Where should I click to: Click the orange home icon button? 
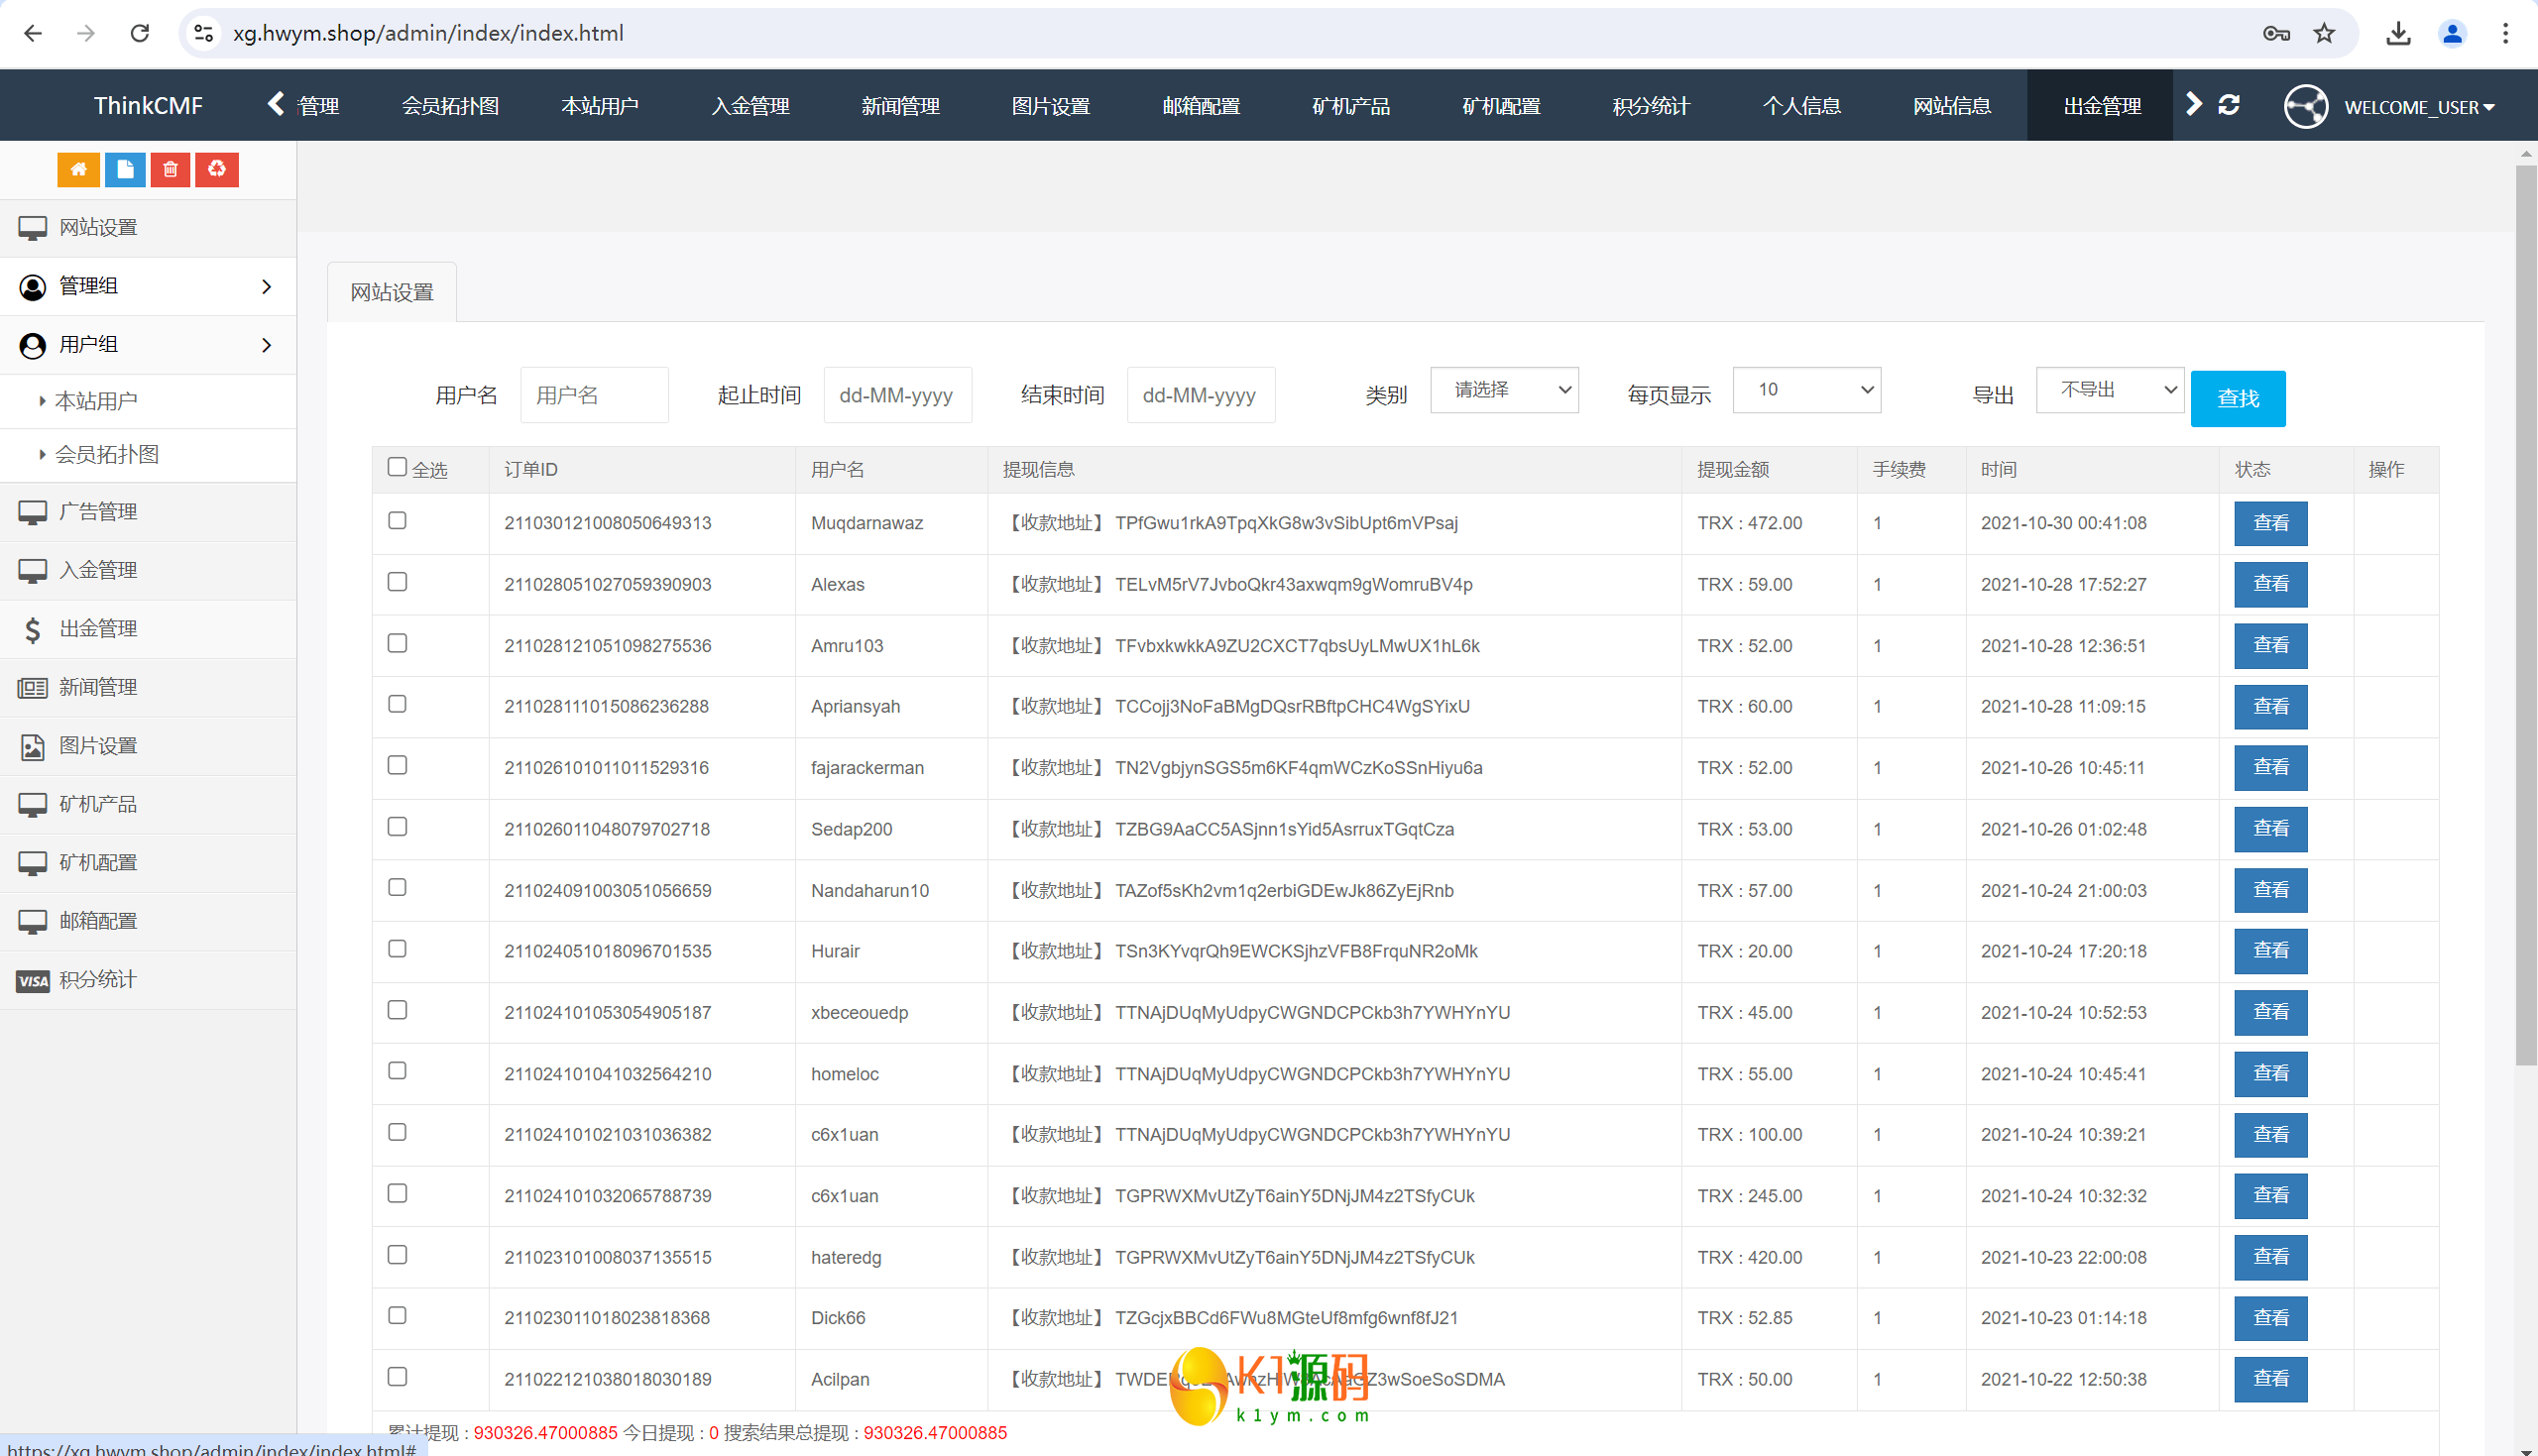(x=78, y=169)
